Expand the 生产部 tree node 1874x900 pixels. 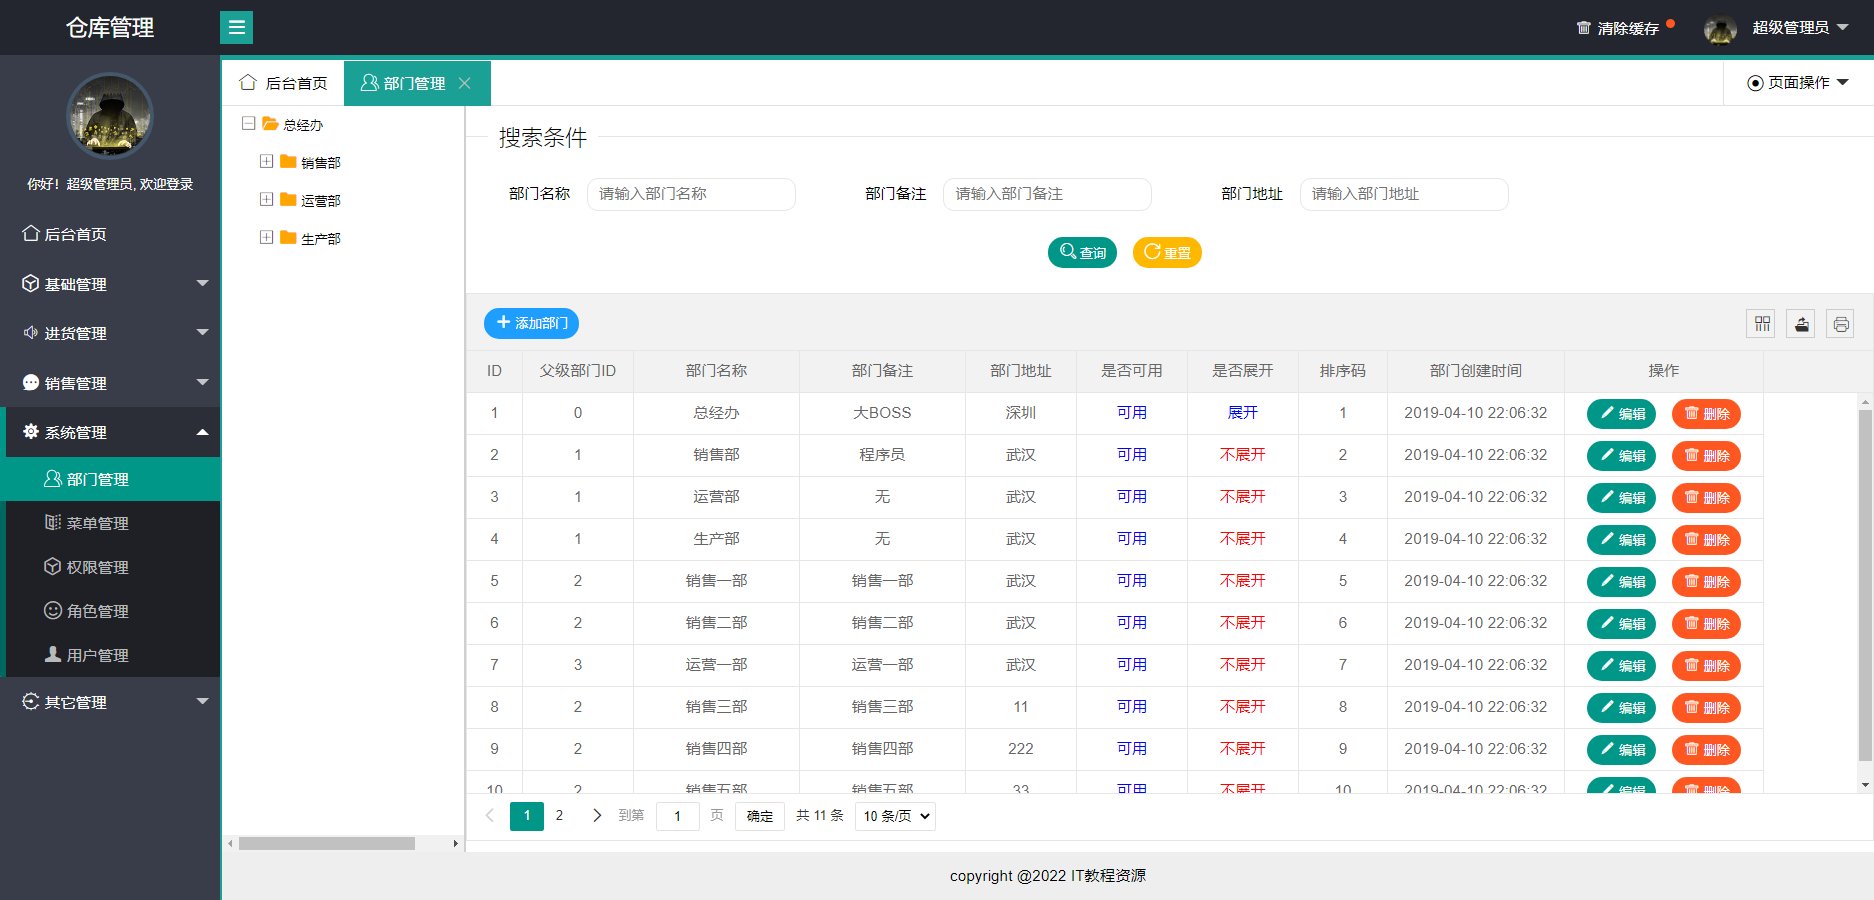tap(266, 237)
